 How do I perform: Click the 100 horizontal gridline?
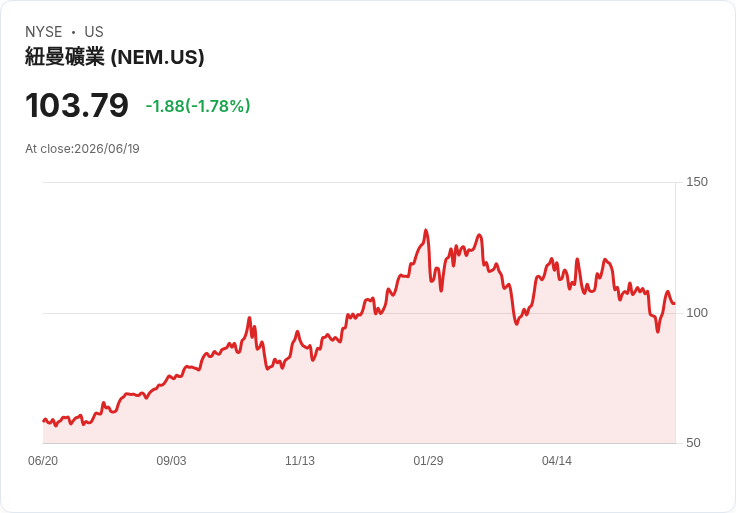(359, 313)
